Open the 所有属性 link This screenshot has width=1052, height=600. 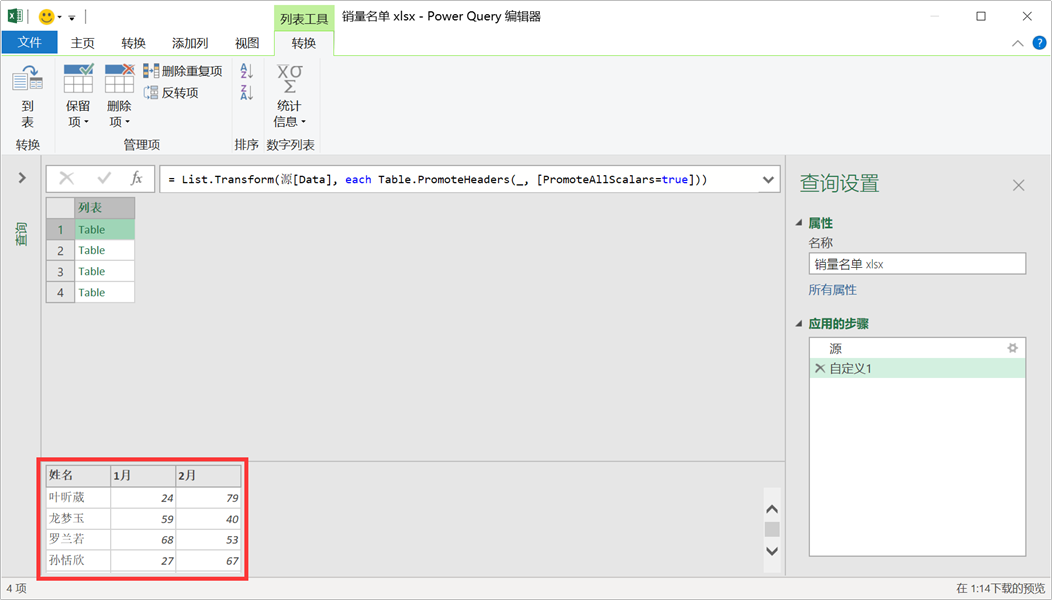[x=832, y=290]
